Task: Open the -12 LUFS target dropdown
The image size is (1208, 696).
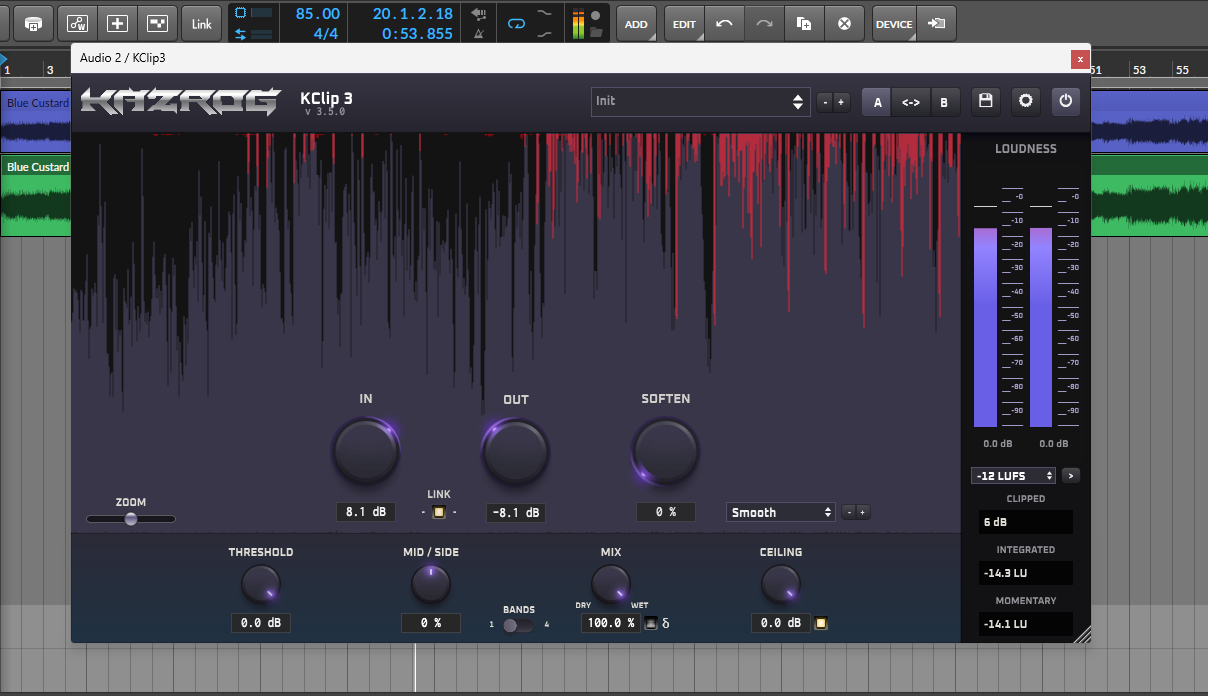Action: tap(1013, 476)
